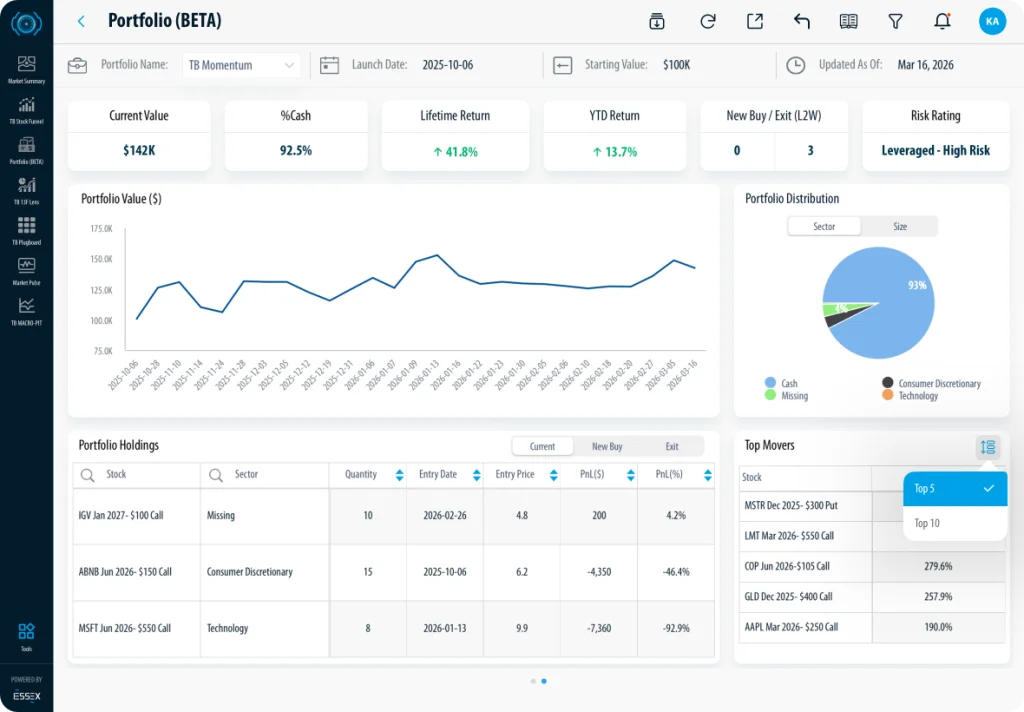Open the filter funnel icon

click(x=895, y=21)
